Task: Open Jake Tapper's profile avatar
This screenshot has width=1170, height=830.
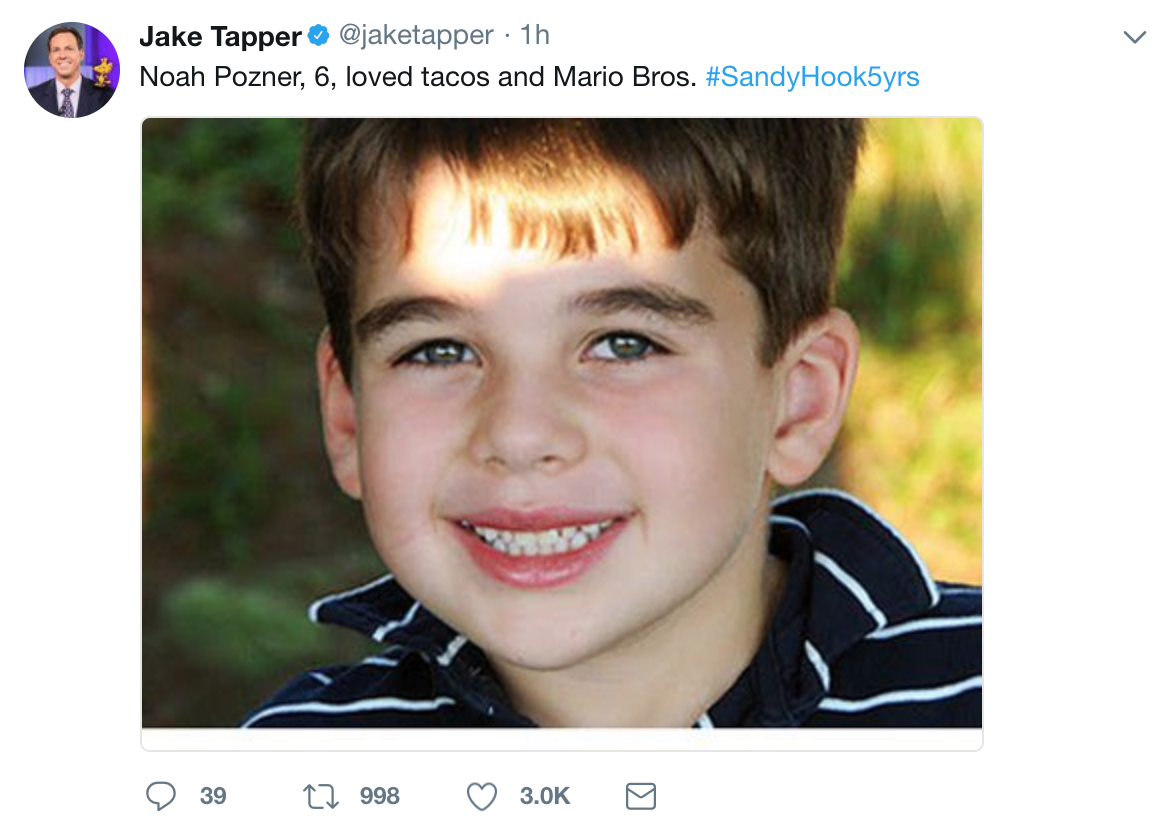Action: click(72, 70)
